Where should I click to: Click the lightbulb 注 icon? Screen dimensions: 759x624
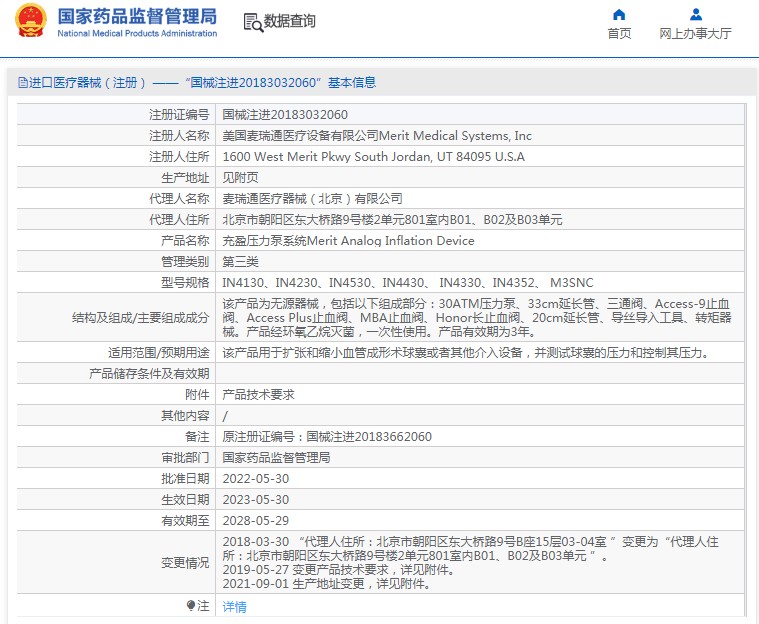click(191, 606)
